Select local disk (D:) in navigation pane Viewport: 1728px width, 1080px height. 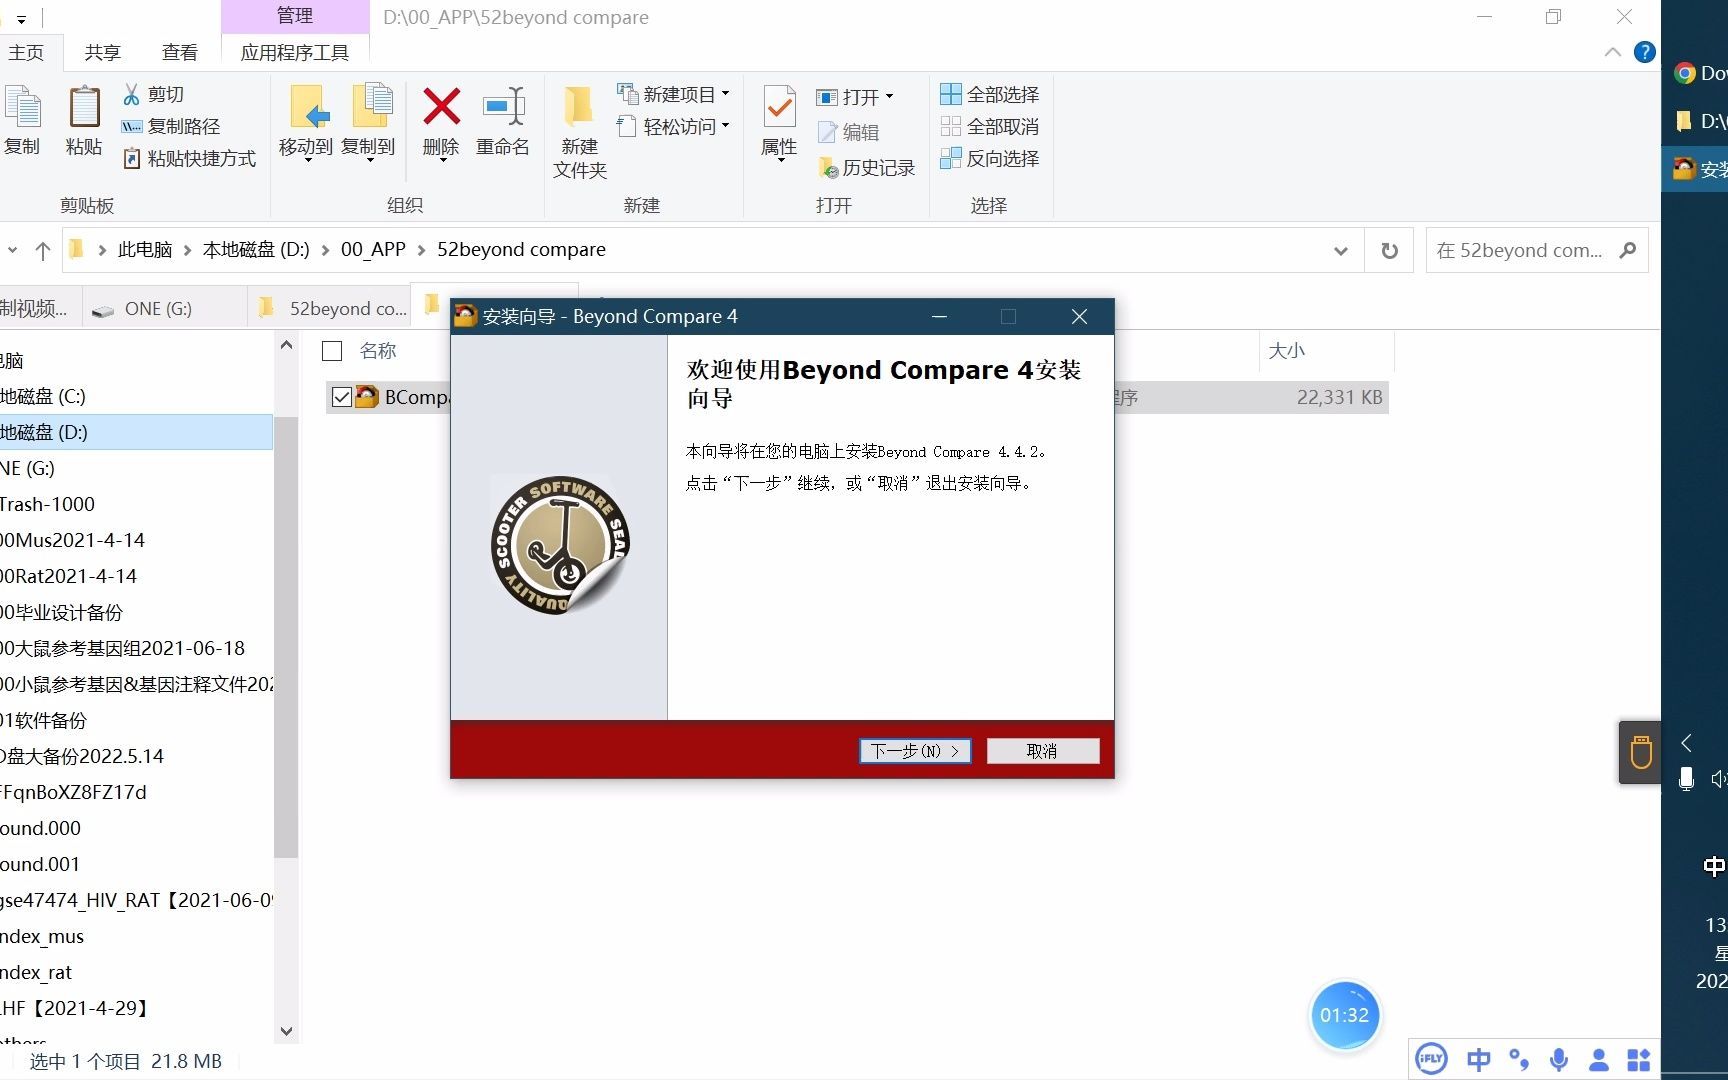click(136, 432)
